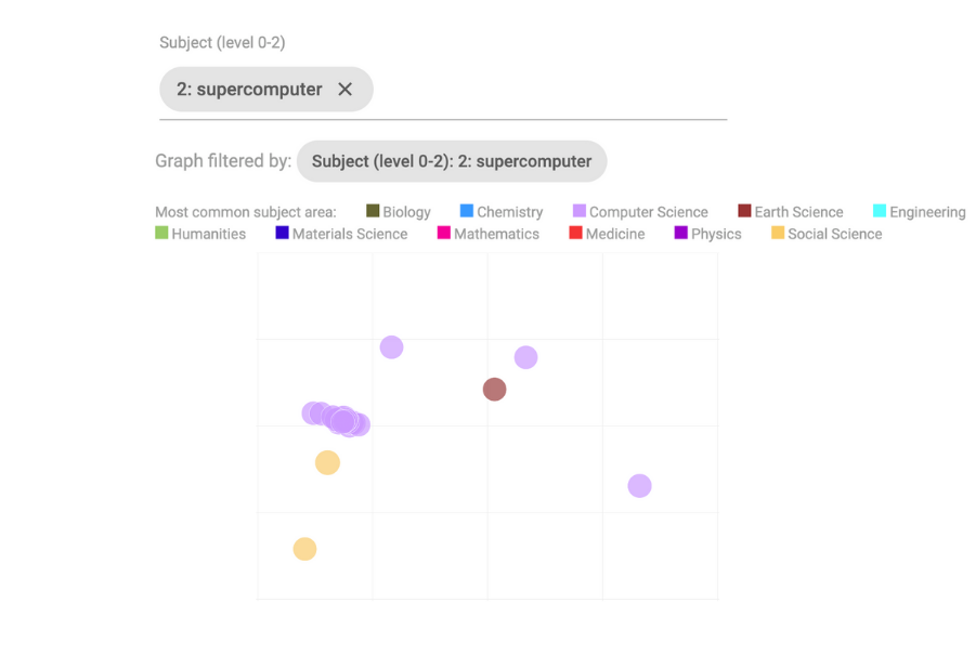
Task: Select the purple point left of the red point
Action: tap(392, 347)
